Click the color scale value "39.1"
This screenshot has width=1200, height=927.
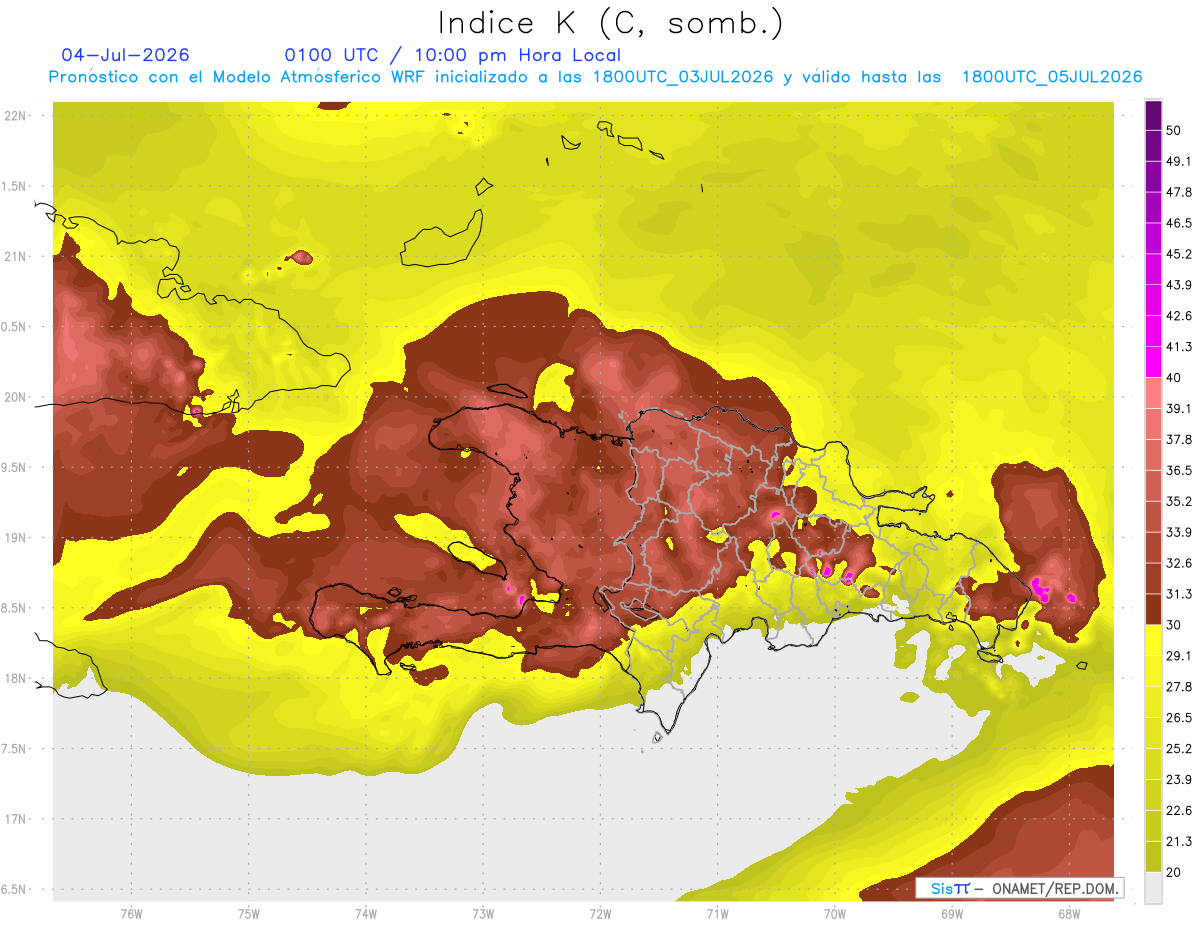pos(1179,409)
